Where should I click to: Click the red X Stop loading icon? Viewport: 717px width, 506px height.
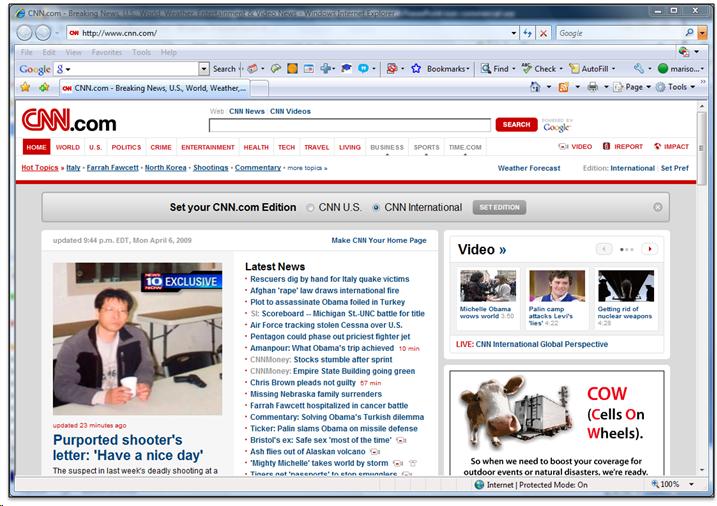[x=543, y=33]
